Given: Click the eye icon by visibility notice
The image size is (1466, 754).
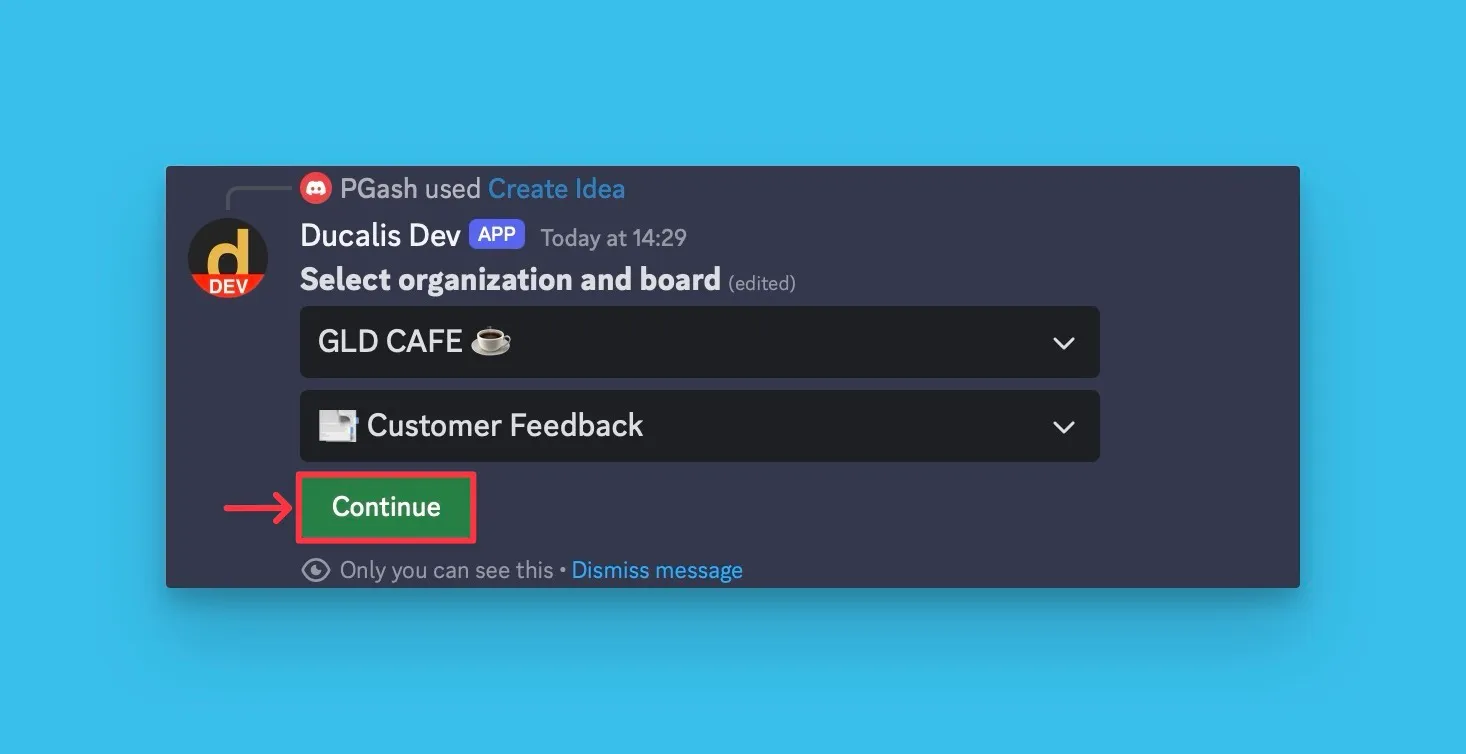Looking at the screenshot, I should (x=316, y=570).
